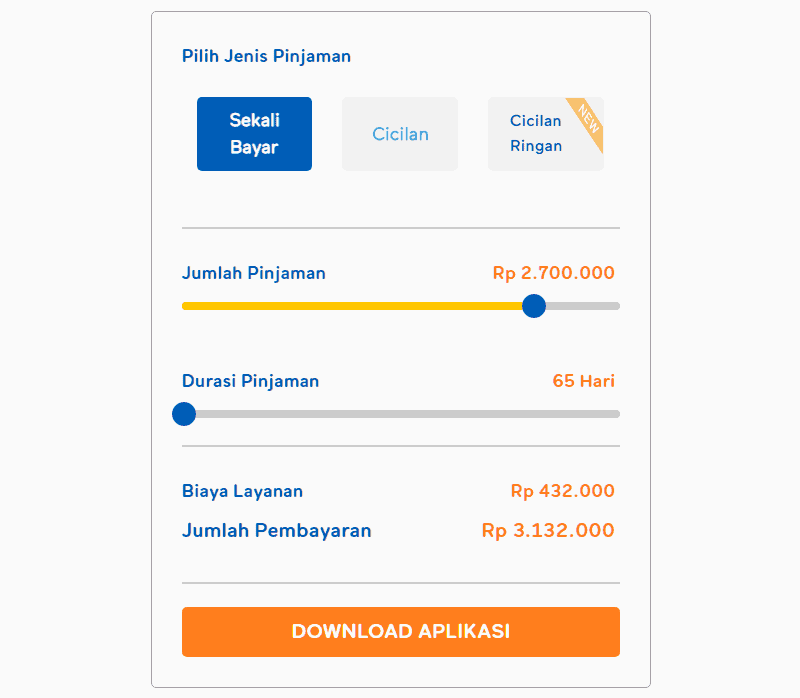
Task: Click the Pilih Jenis Pinjaman heading
Action: click(266, 56)
